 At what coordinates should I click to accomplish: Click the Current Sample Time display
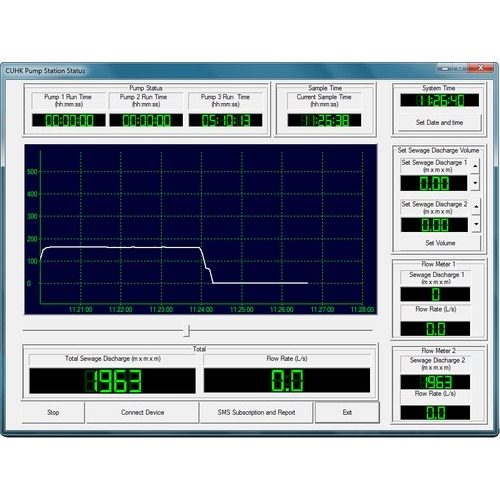324,120
